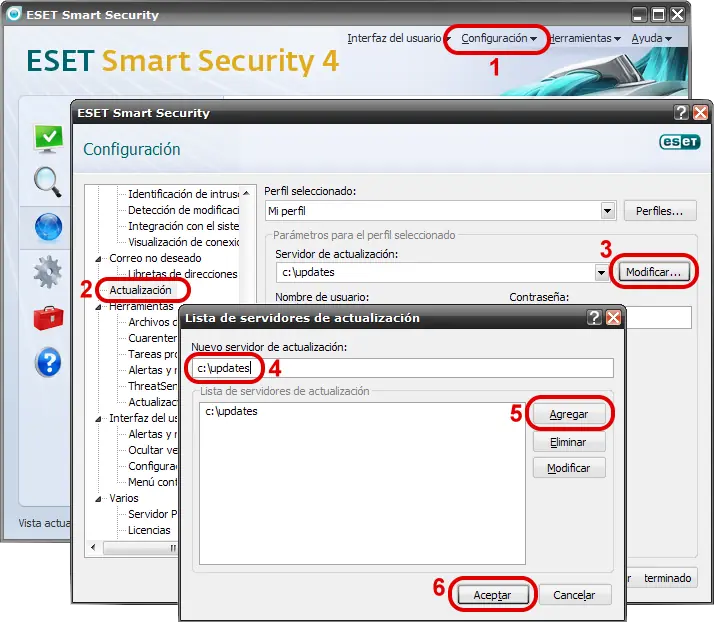714x622 pixels.
Task: Select Menú contextual tree item
Action: tap(152, 482)
